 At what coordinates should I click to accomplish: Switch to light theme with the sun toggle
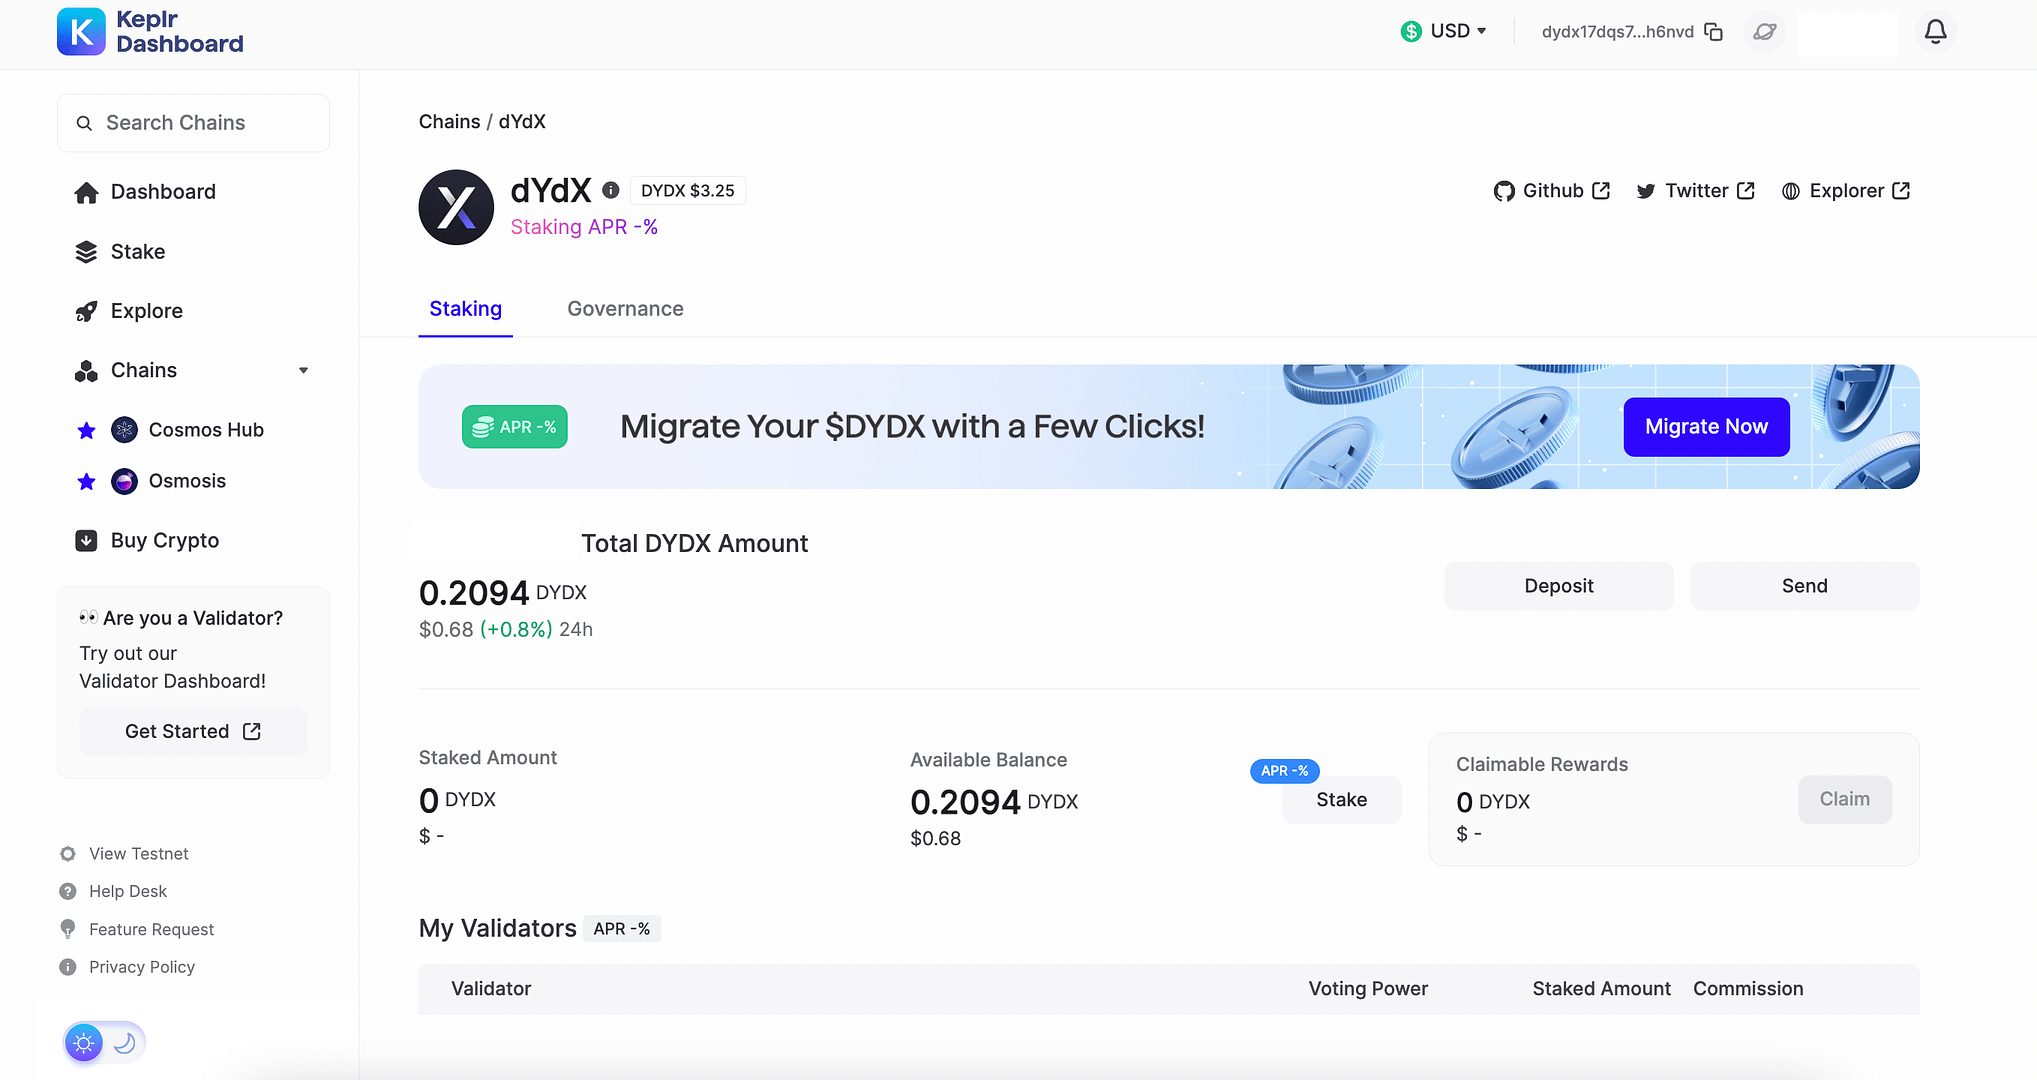(83, 1042)
